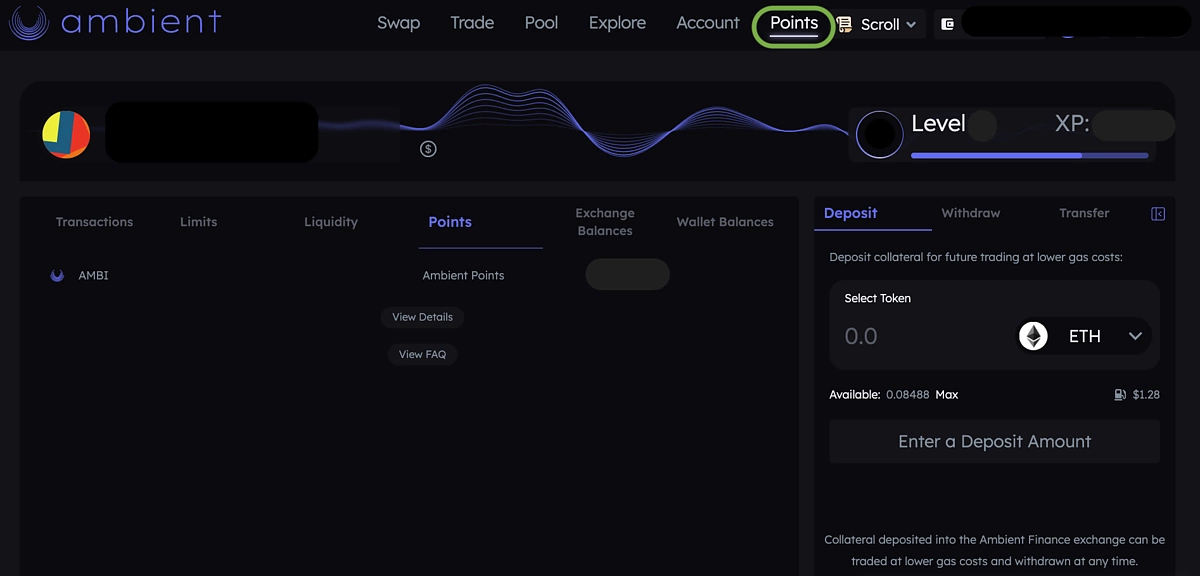Click the dollar sign icon
This screenshot has height=576, width=1200.
pyautogui.click(x=428, y=149)
